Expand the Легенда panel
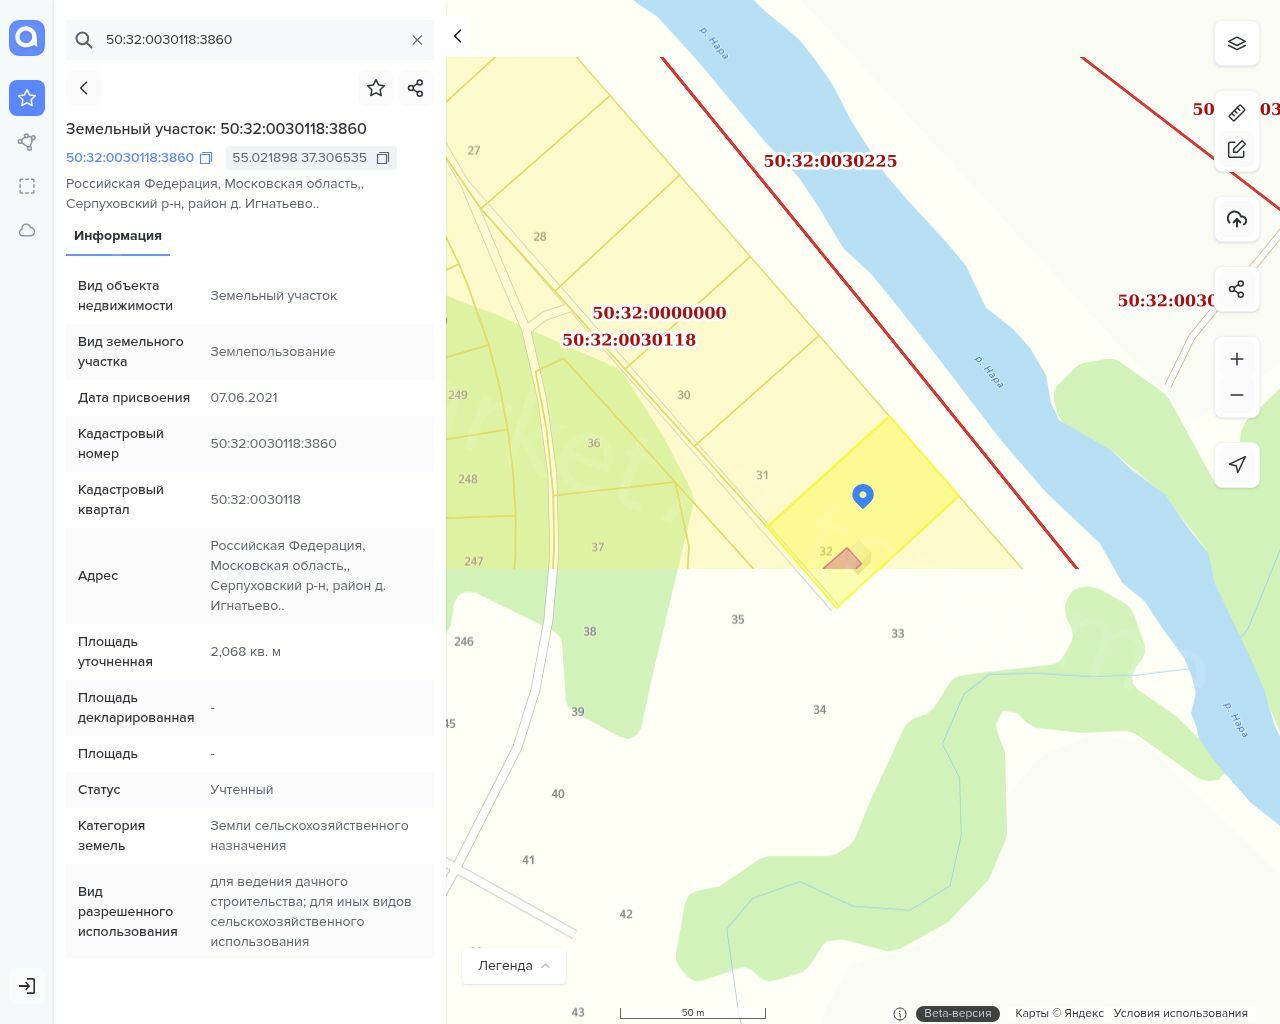The height and width of the screenshot is (1024, 1280). 514,965
